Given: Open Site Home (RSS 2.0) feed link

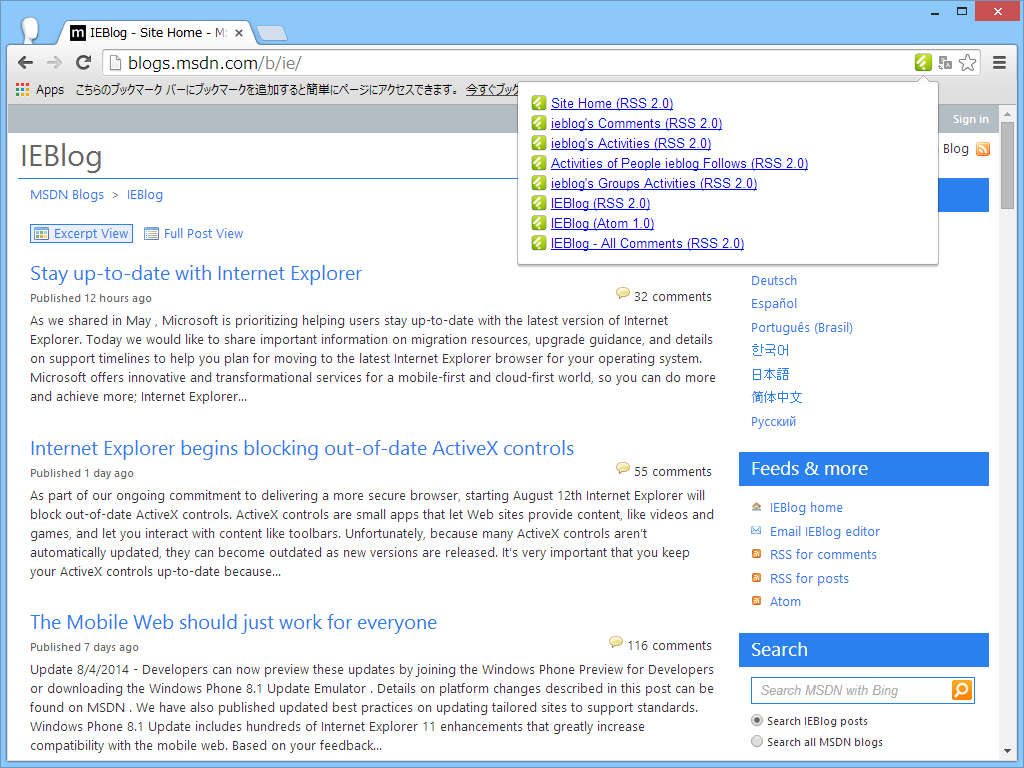Looking at the screenshot, I should [x=612, y=103].
